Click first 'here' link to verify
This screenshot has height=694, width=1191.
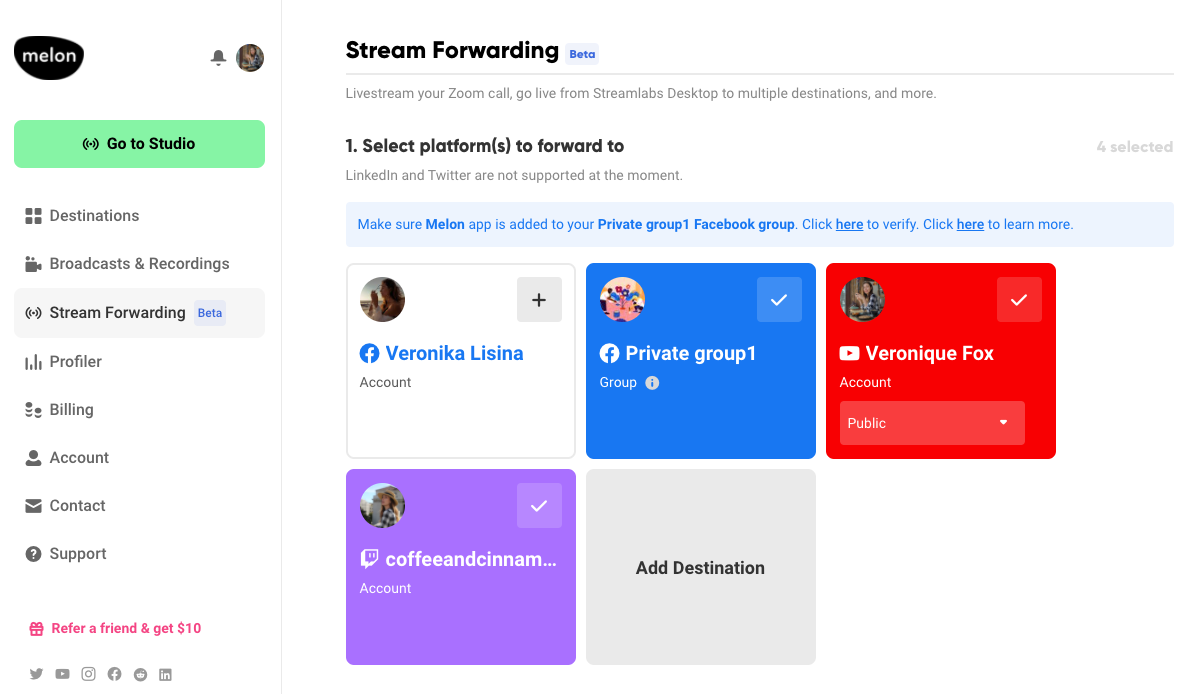coord(849,225)
